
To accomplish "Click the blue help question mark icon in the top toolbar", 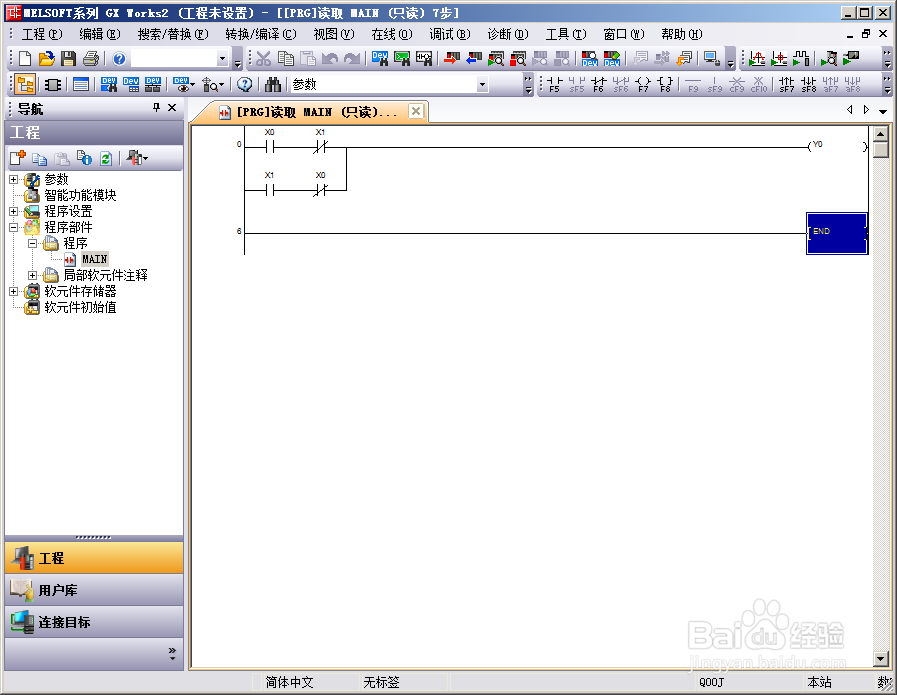I will pos(119,58).
